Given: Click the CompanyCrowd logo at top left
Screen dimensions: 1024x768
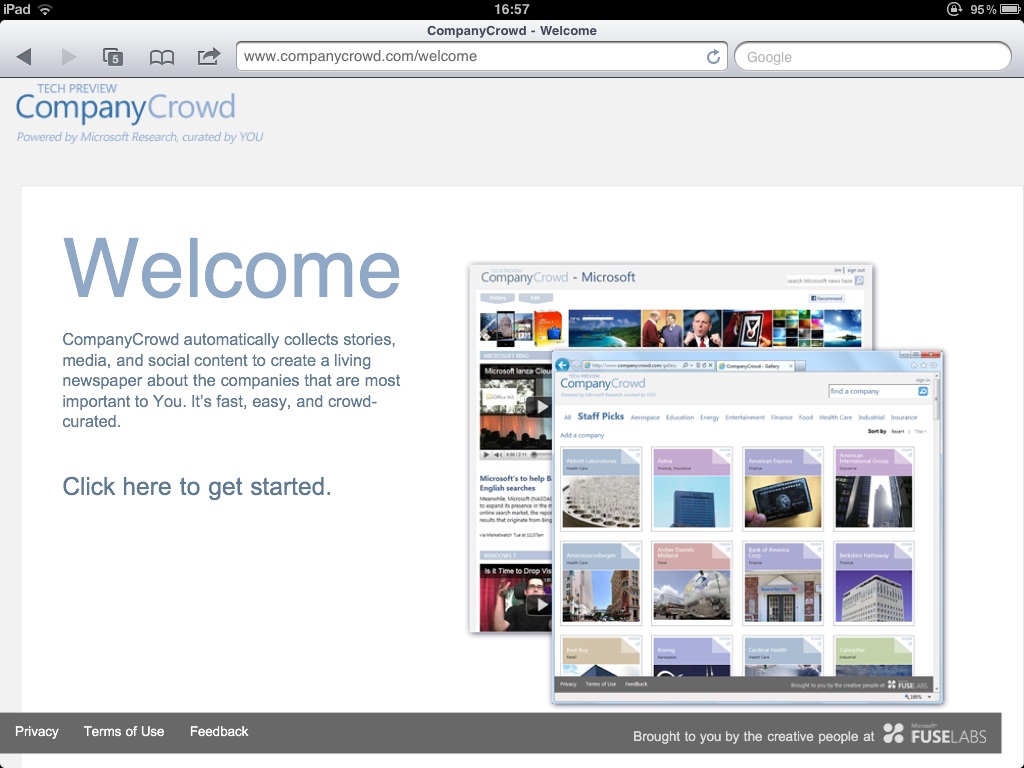Looking at the screenshot, I should [126, 107].
